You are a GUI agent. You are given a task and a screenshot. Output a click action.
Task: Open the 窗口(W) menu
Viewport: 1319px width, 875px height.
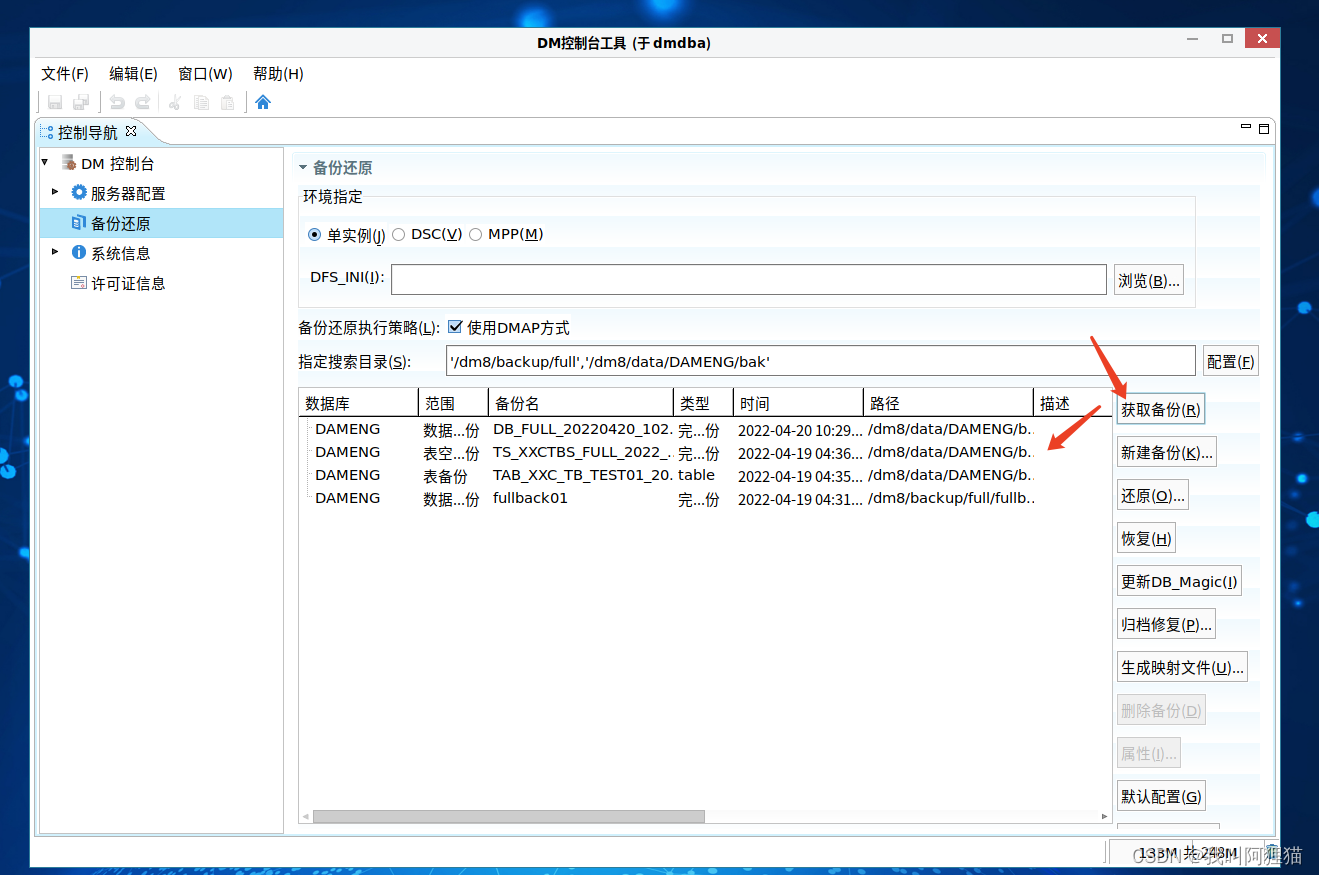click(205, 74)
